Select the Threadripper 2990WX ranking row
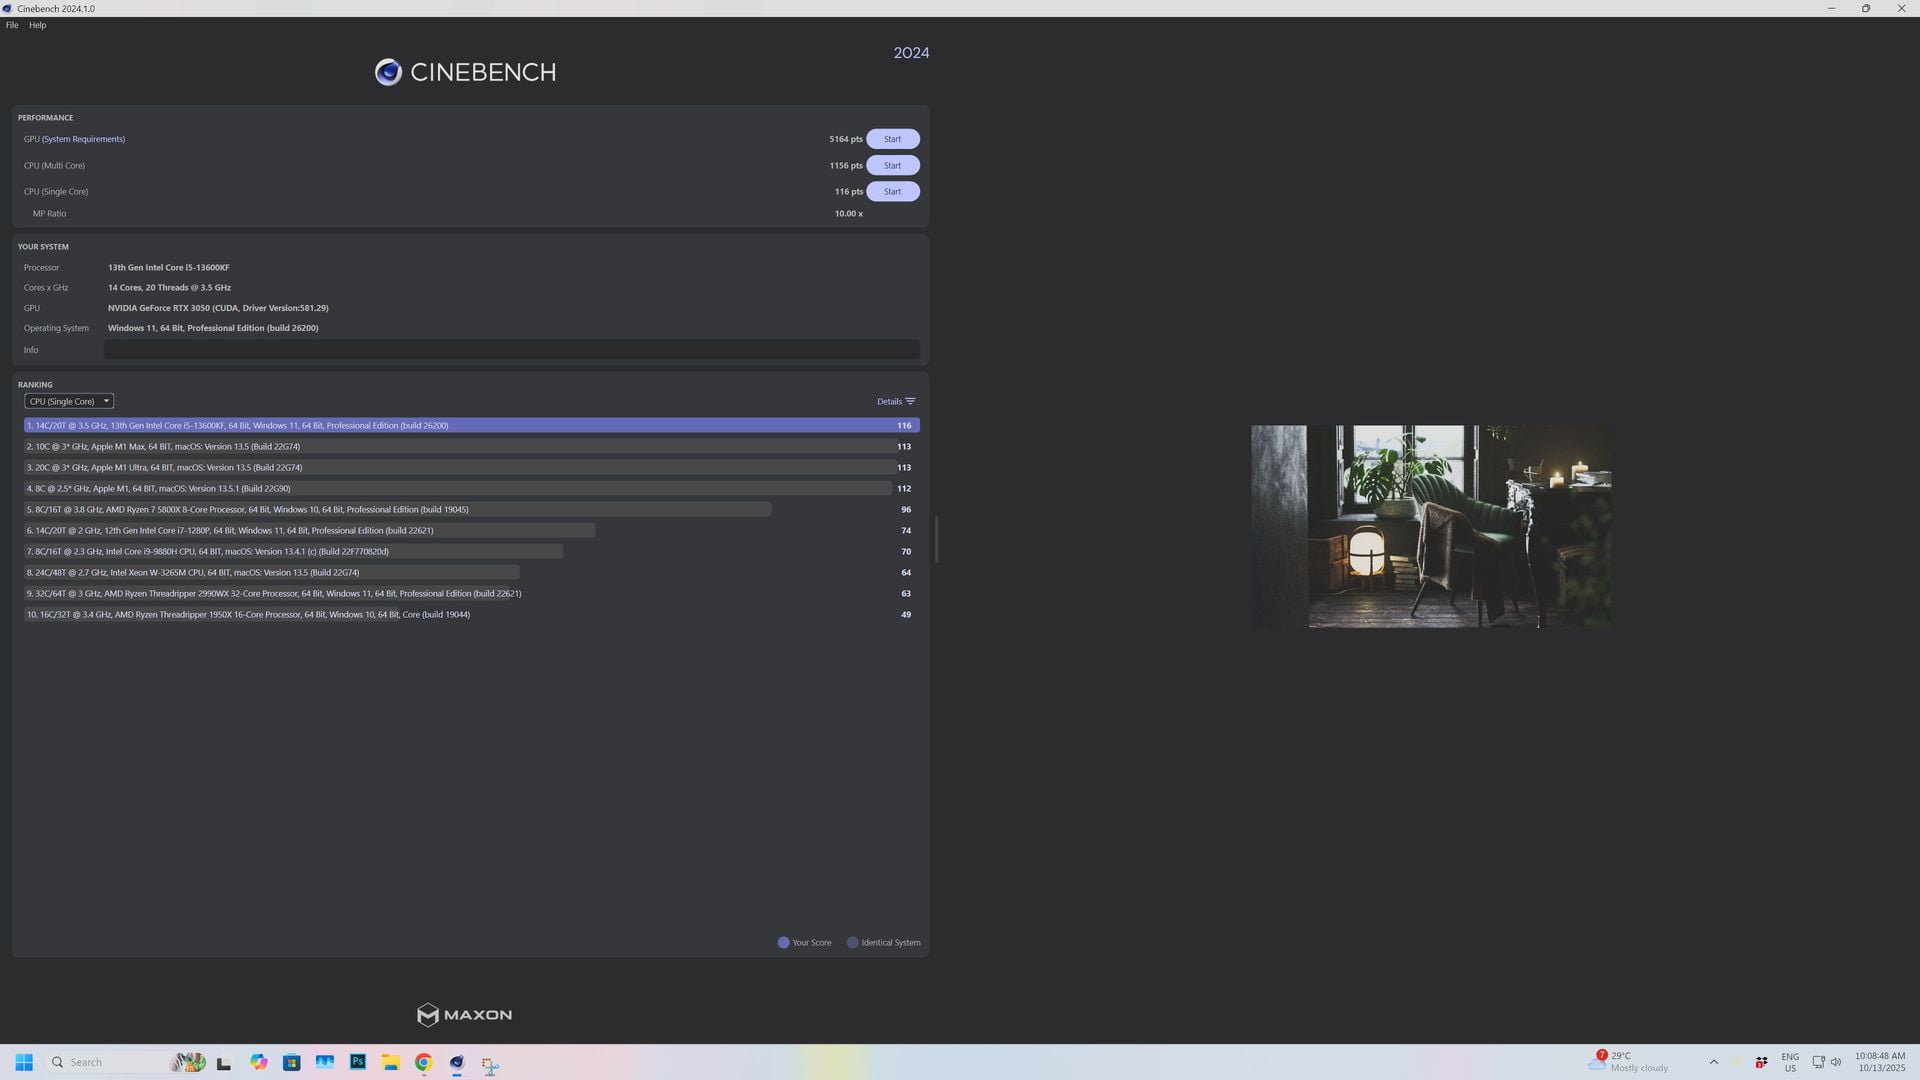This screenshot has height=1080, width=1920. coord(471,593)
